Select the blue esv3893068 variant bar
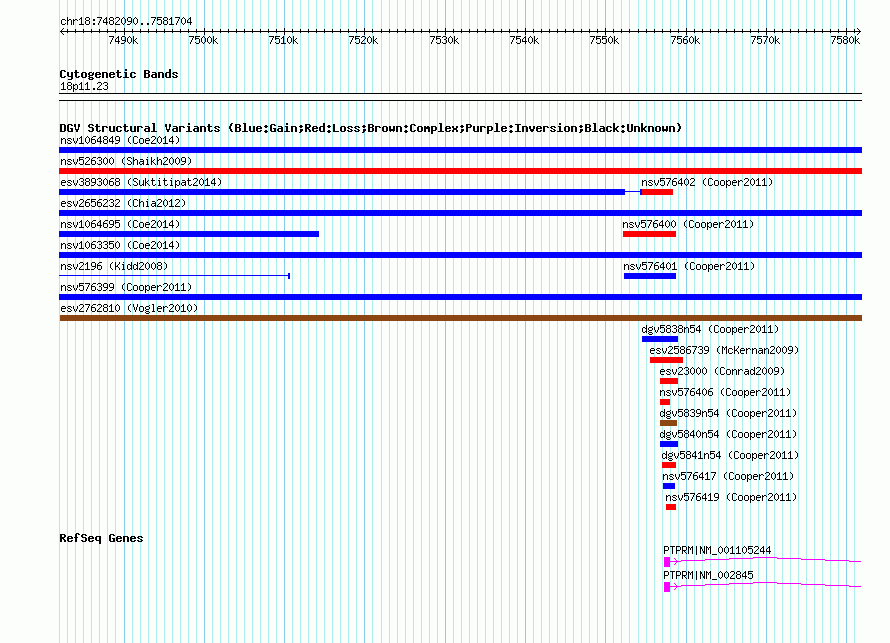The width and height of the screenshot is (890, 643). pyautogui.click(x=342, y=192)
